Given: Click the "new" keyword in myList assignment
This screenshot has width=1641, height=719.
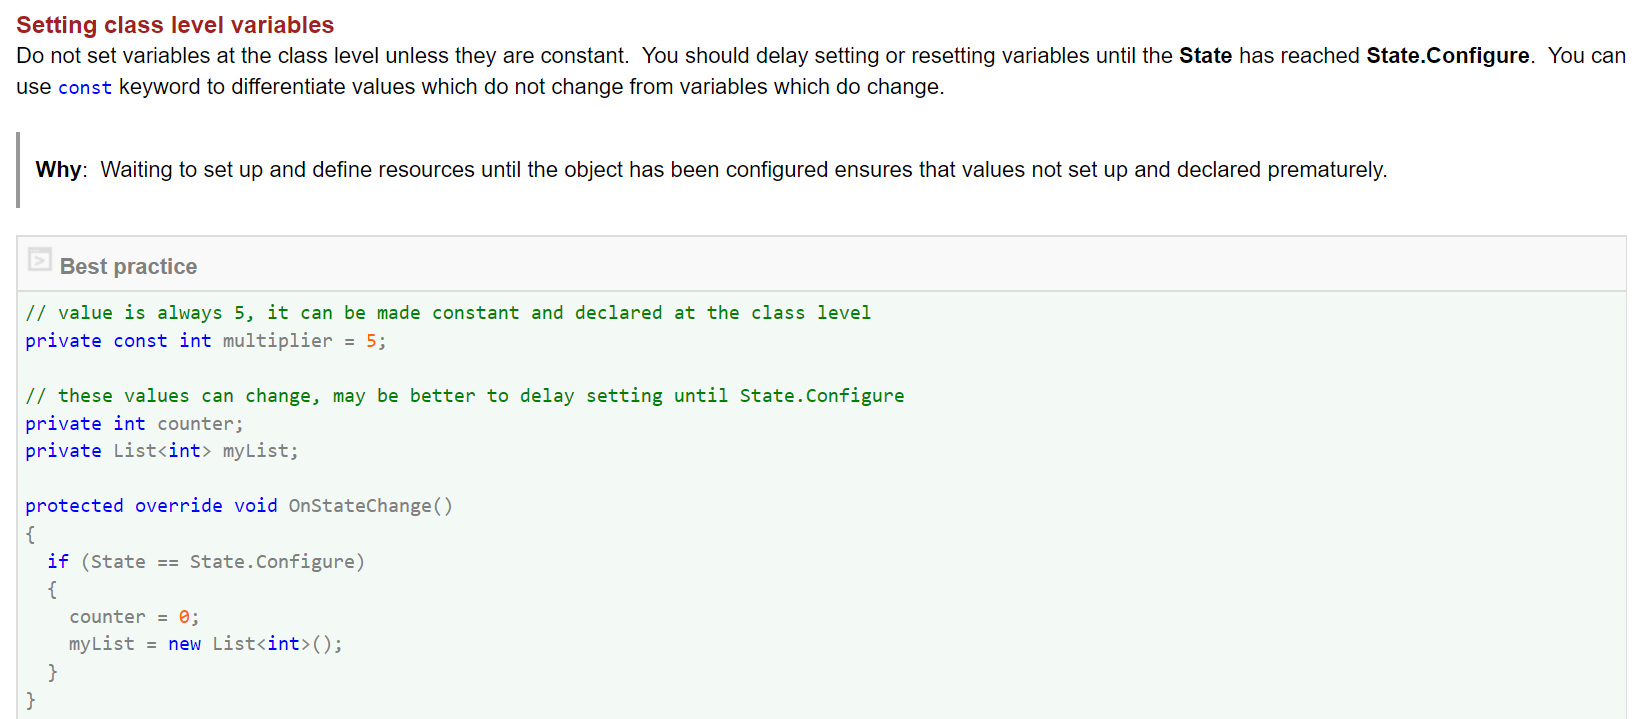Looking at the screenshot, I should coord(184,644).
